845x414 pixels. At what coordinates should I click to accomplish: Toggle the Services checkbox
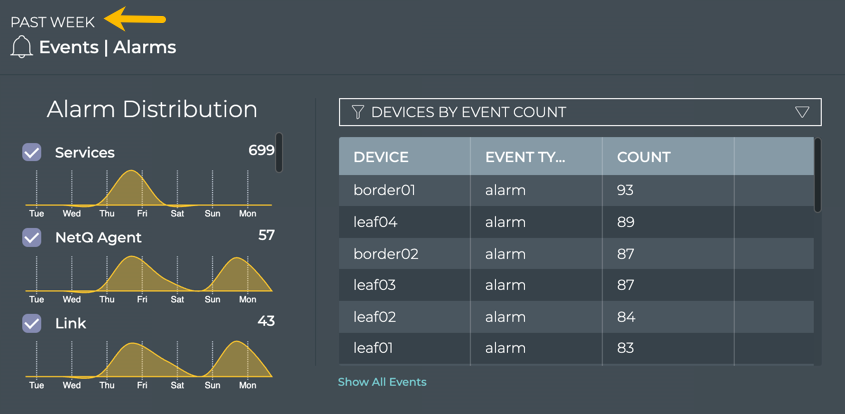(32, 152)
